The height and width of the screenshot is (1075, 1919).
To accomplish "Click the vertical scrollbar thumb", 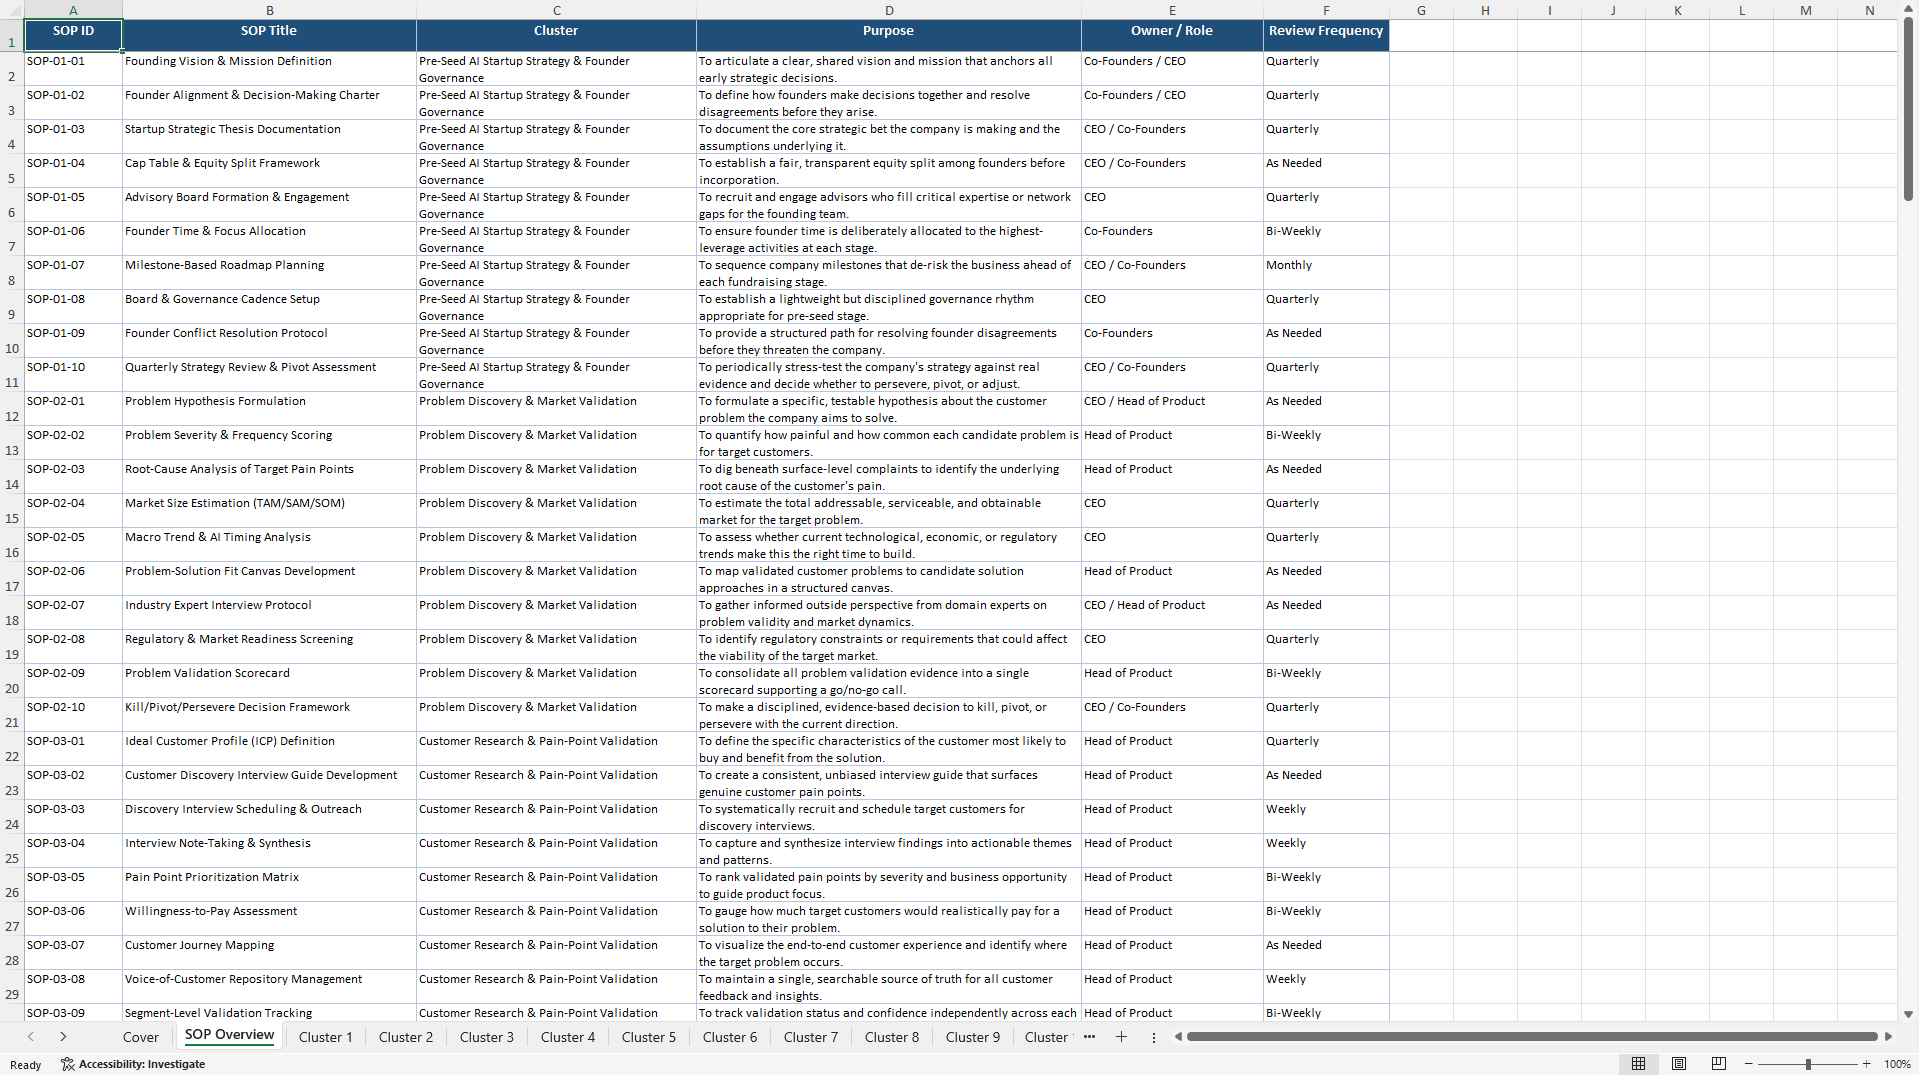I will point(1908,110).
